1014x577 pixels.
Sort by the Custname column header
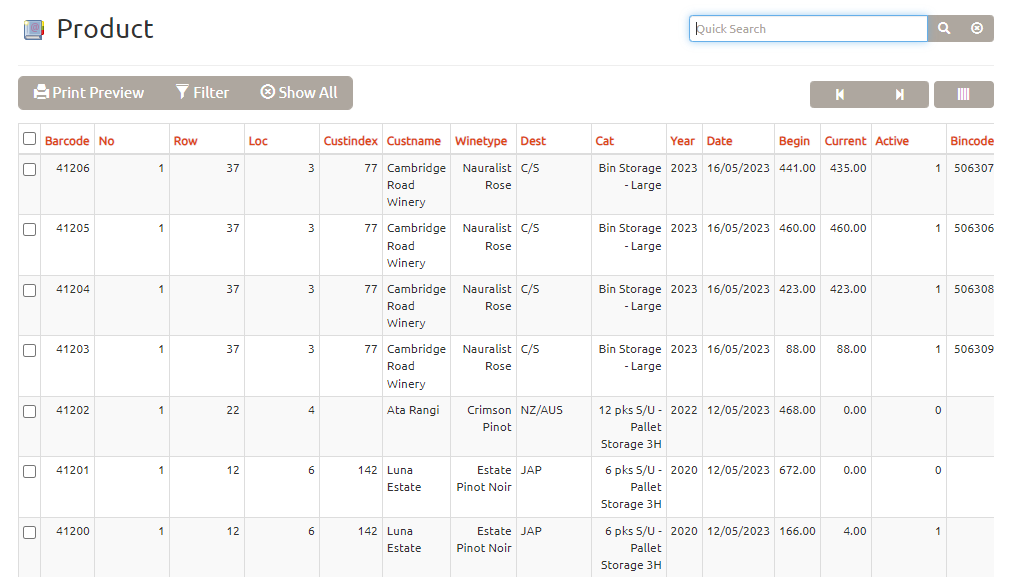tap(414, 141)
